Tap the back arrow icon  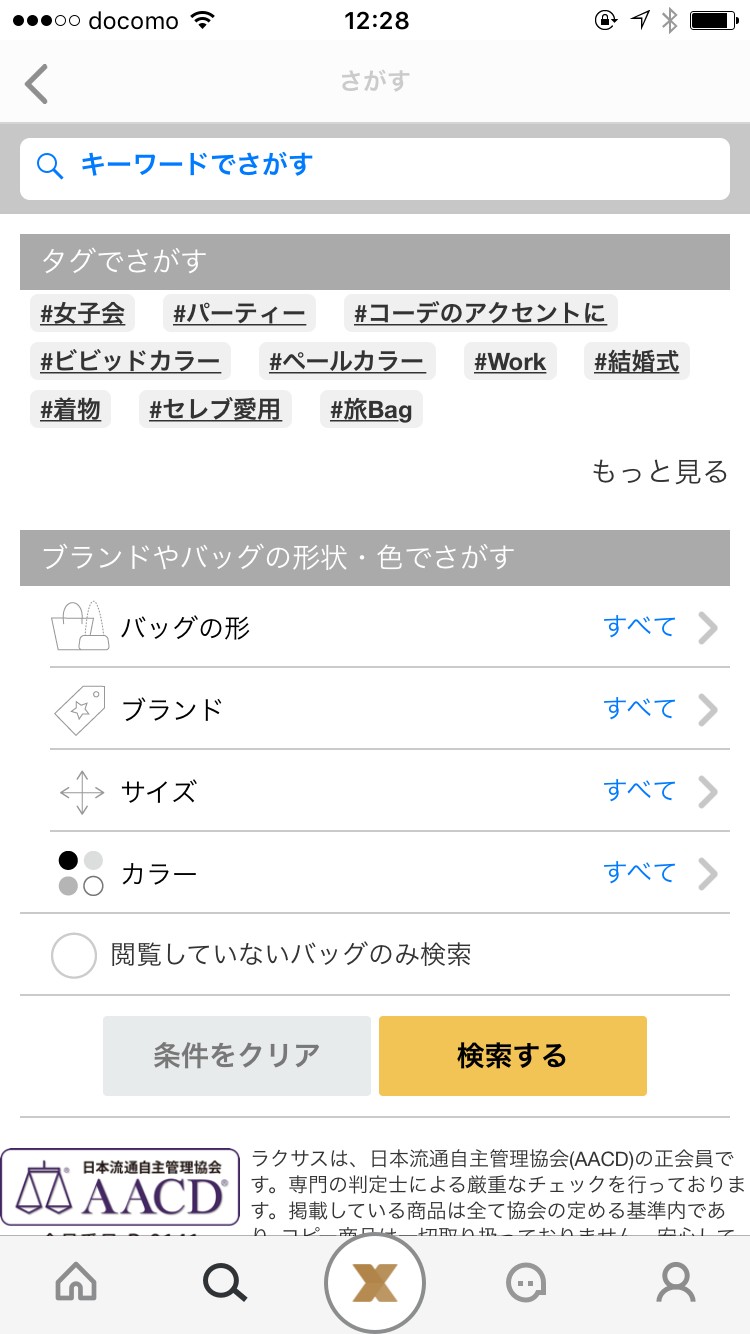tap(37, 83)
